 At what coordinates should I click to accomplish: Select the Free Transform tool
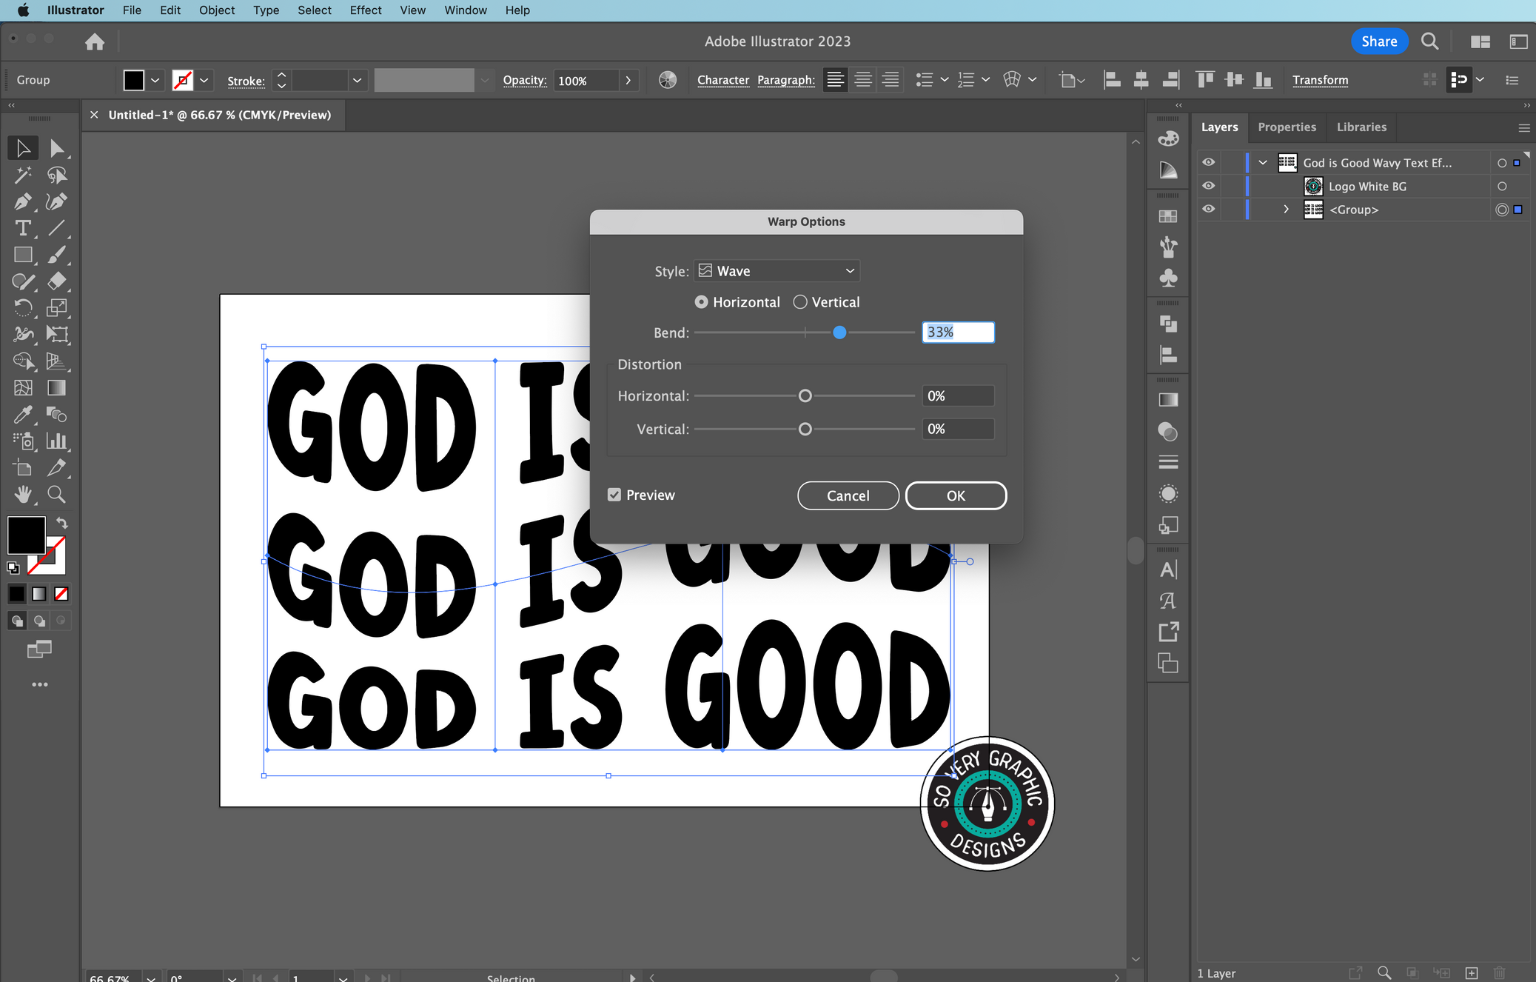[57, 335]
